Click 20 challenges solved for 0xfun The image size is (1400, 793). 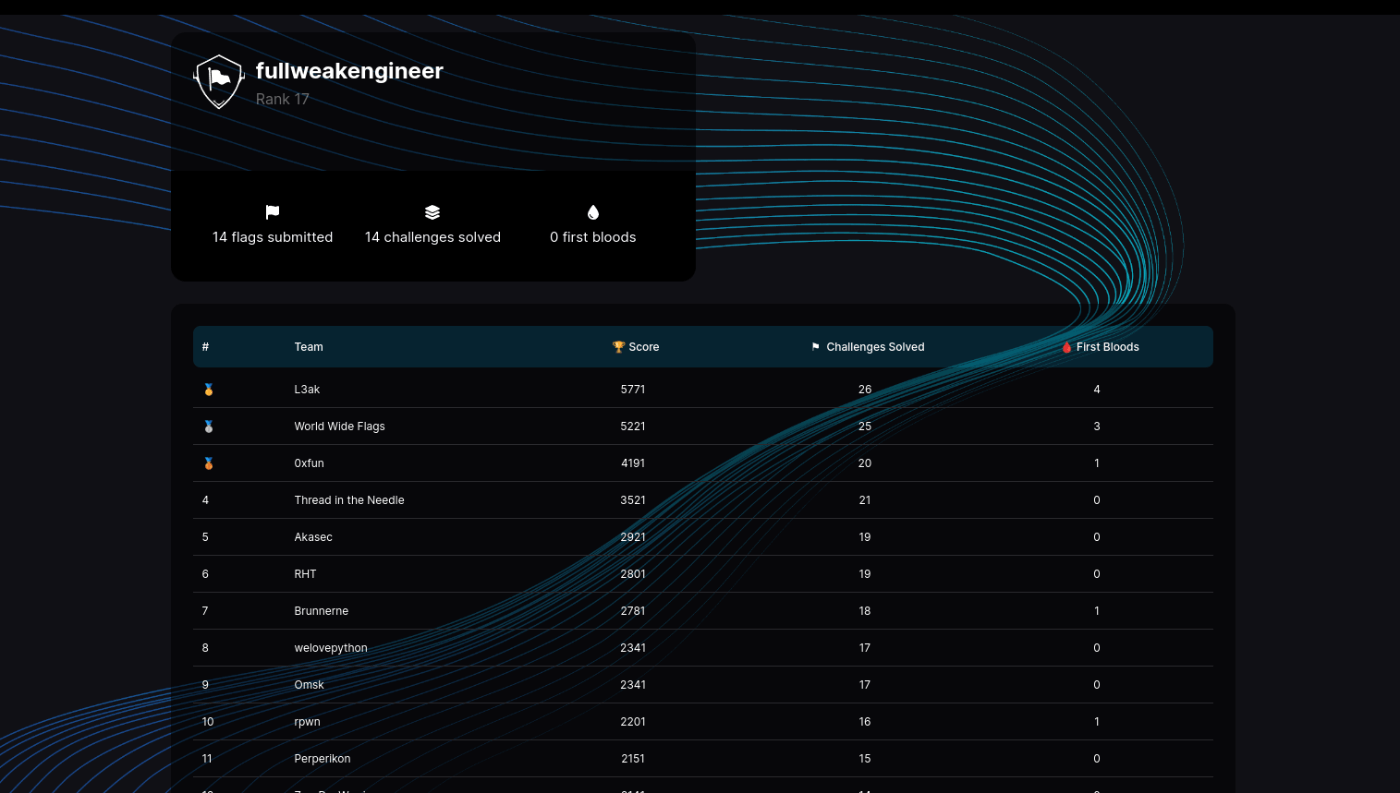coord(865,463)
